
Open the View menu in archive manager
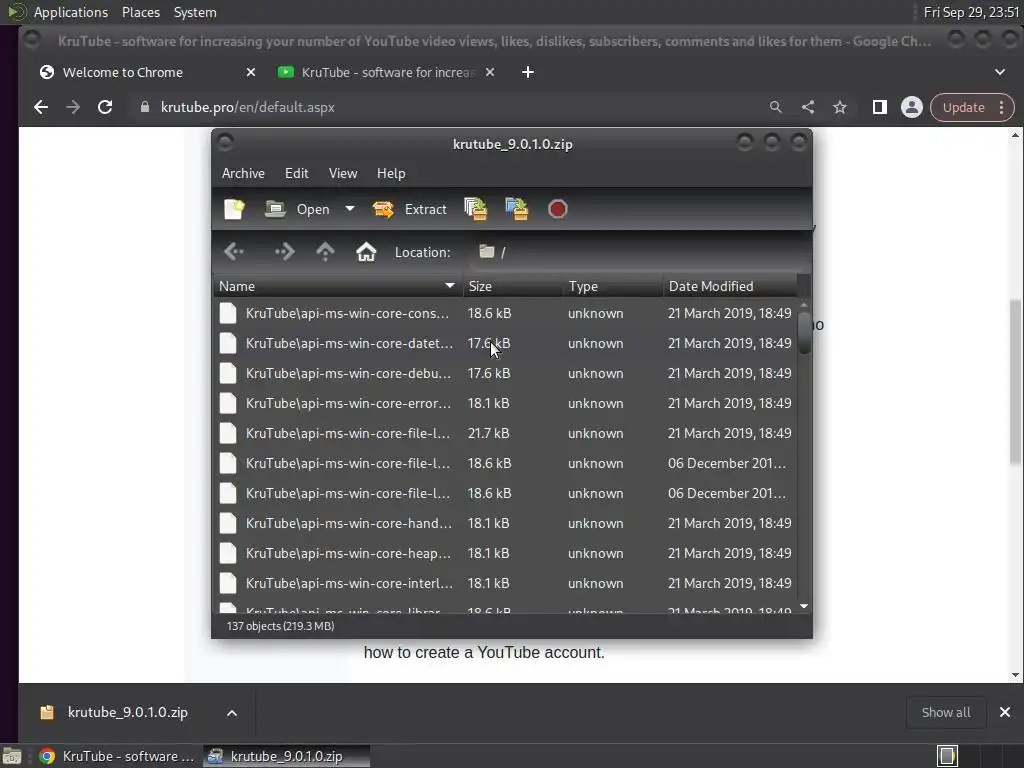343,173
